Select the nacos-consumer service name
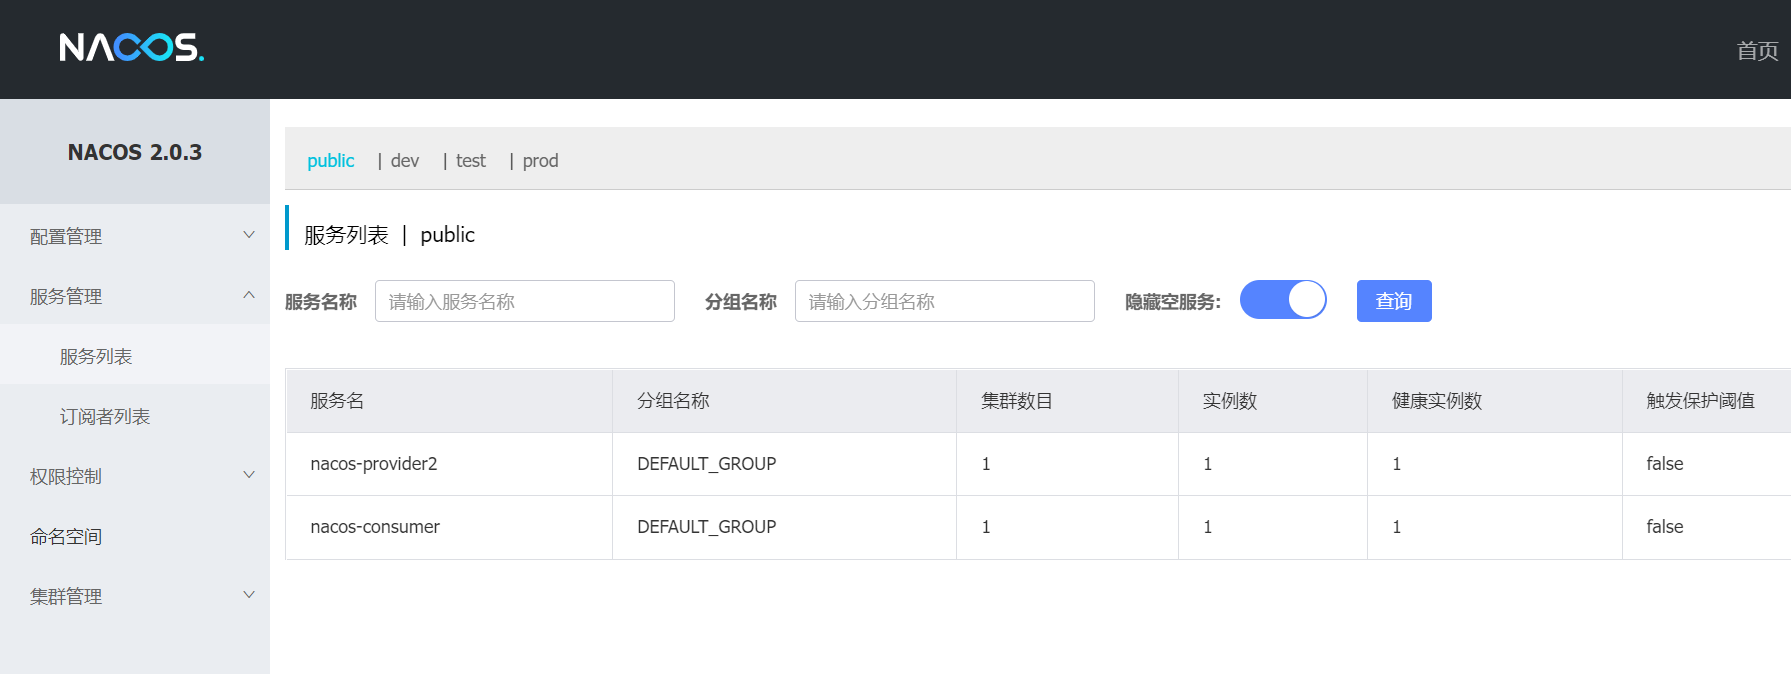This screenshot has width=1791, height=674. 375,527
